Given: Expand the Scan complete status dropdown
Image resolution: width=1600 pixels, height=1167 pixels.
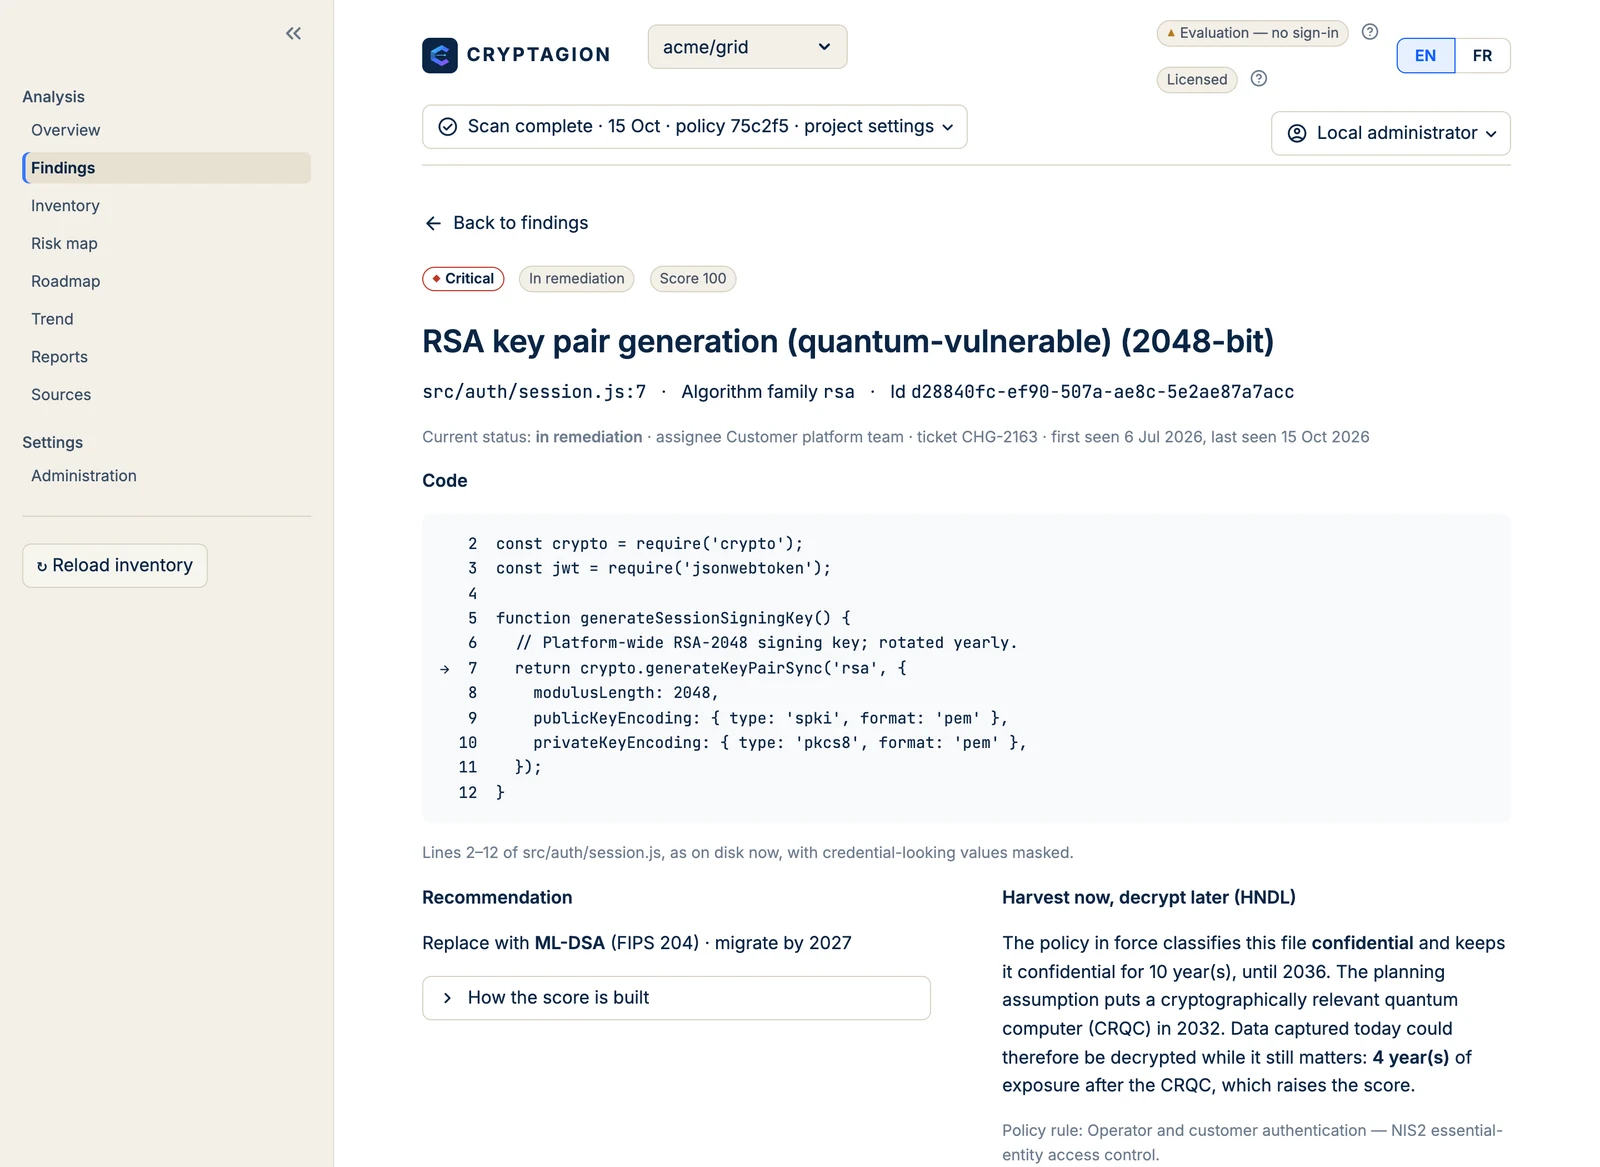Looking at the screenshot, I should pyautogui.click(x=694, y=127).
